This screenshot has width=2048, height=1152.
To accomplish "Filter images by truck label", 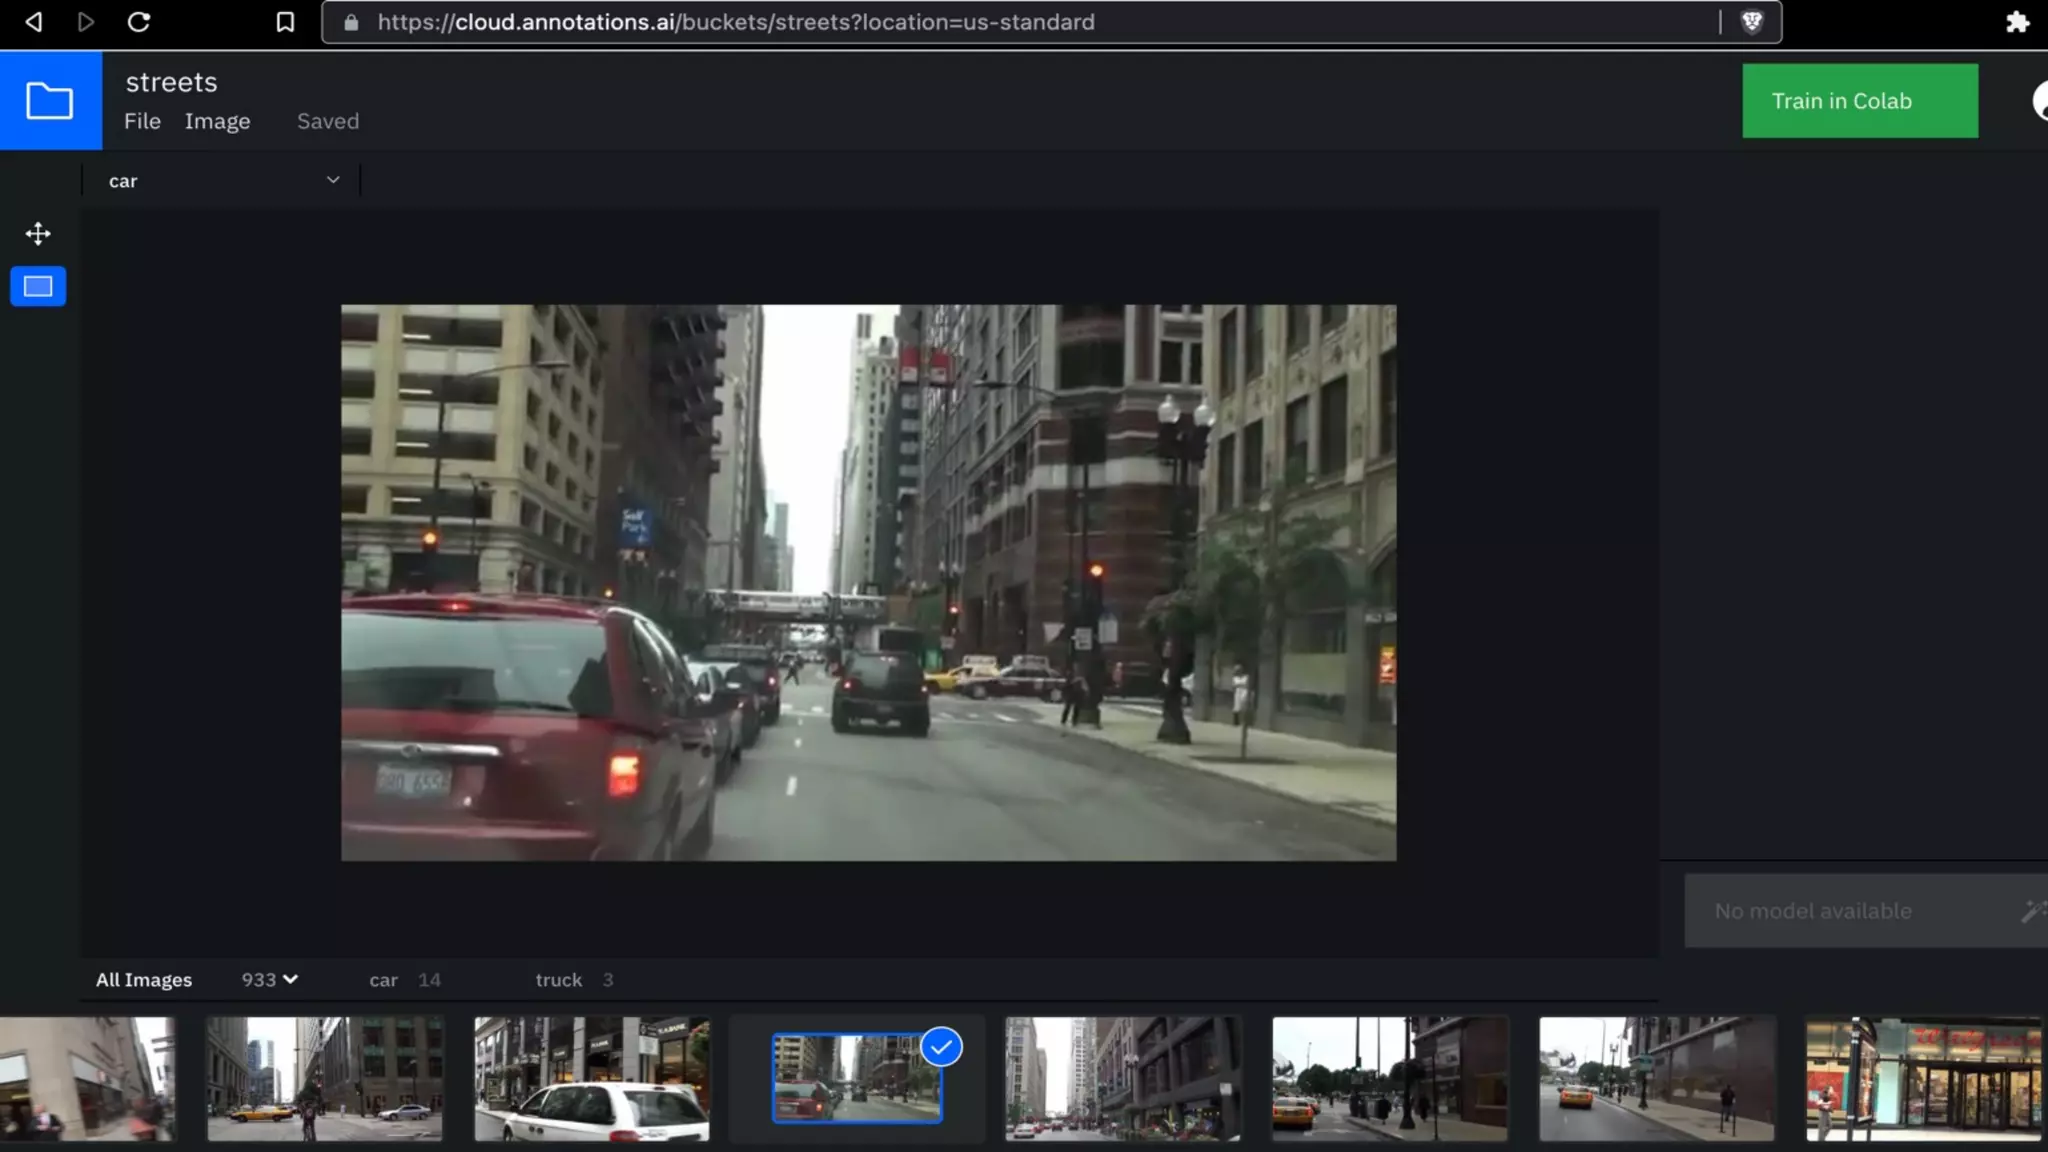I will 559,980.
